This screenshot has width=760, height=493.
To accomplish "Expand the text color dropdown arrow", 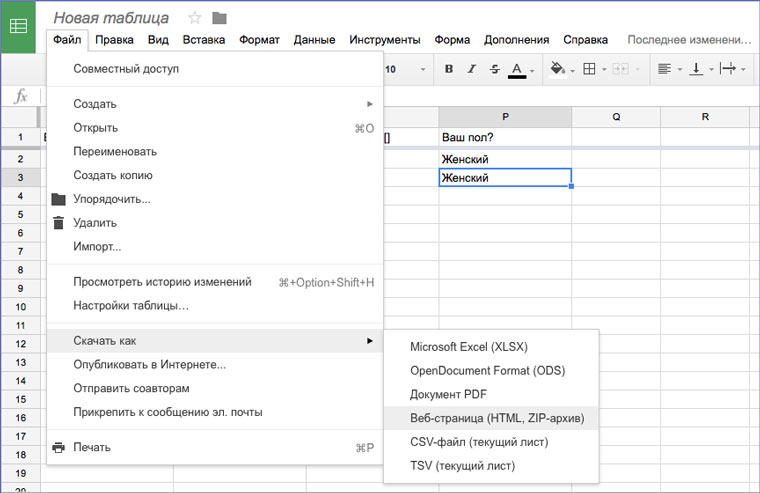I will coord(532,70).
